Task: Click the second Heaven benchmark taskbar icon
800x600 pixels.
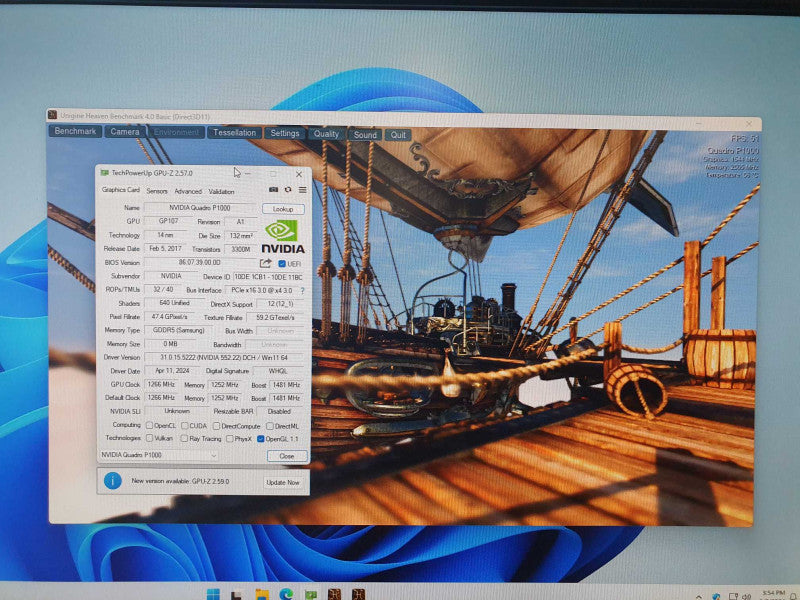Action: [358, 594]
